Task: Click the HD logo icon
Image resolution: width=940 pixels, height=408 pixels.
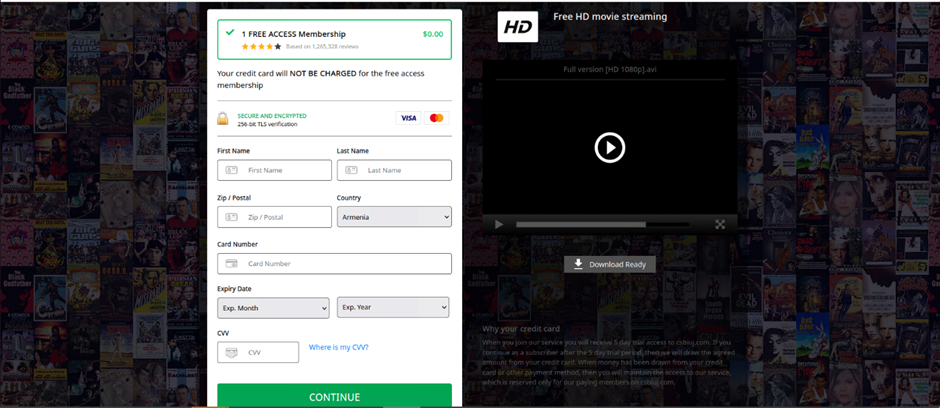Action: click(x=517, y=27)
